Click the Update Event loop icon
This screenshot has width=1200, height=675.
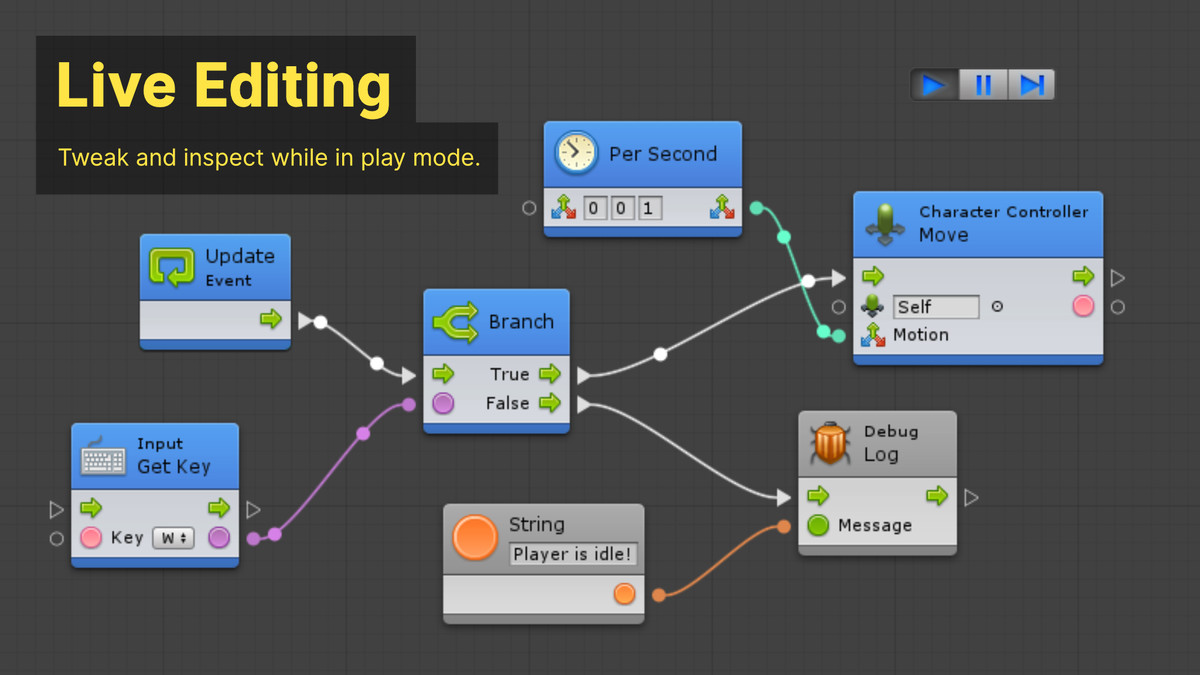coord(172,267)
